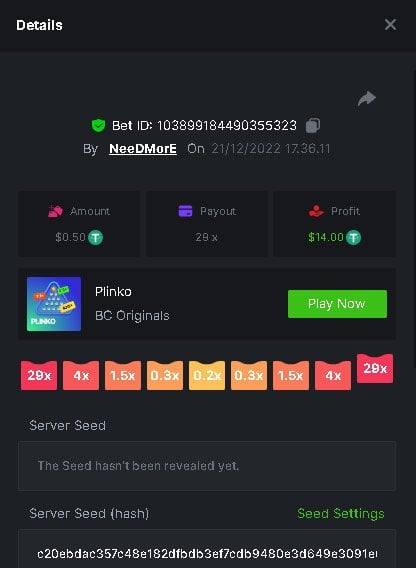Click the green verified shield icon
Image resolution: width=416 pixels, height=568 pixels.
98,125
